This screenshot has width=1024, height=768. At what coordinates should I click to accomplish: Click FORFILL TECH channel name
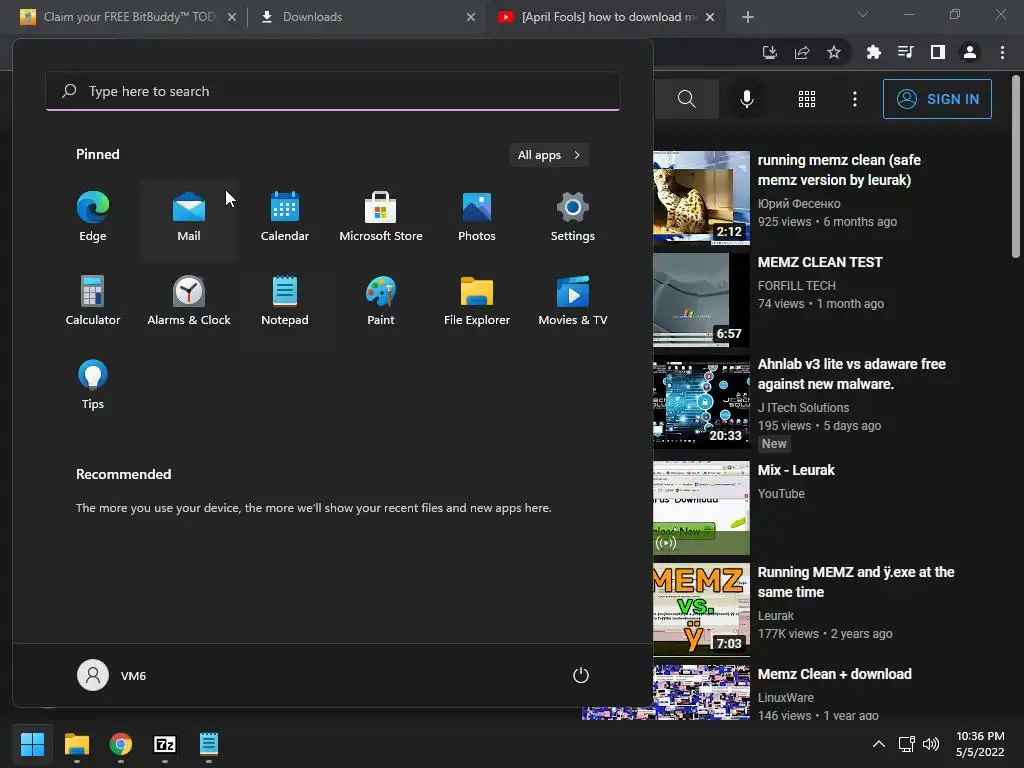coord(796,285)
